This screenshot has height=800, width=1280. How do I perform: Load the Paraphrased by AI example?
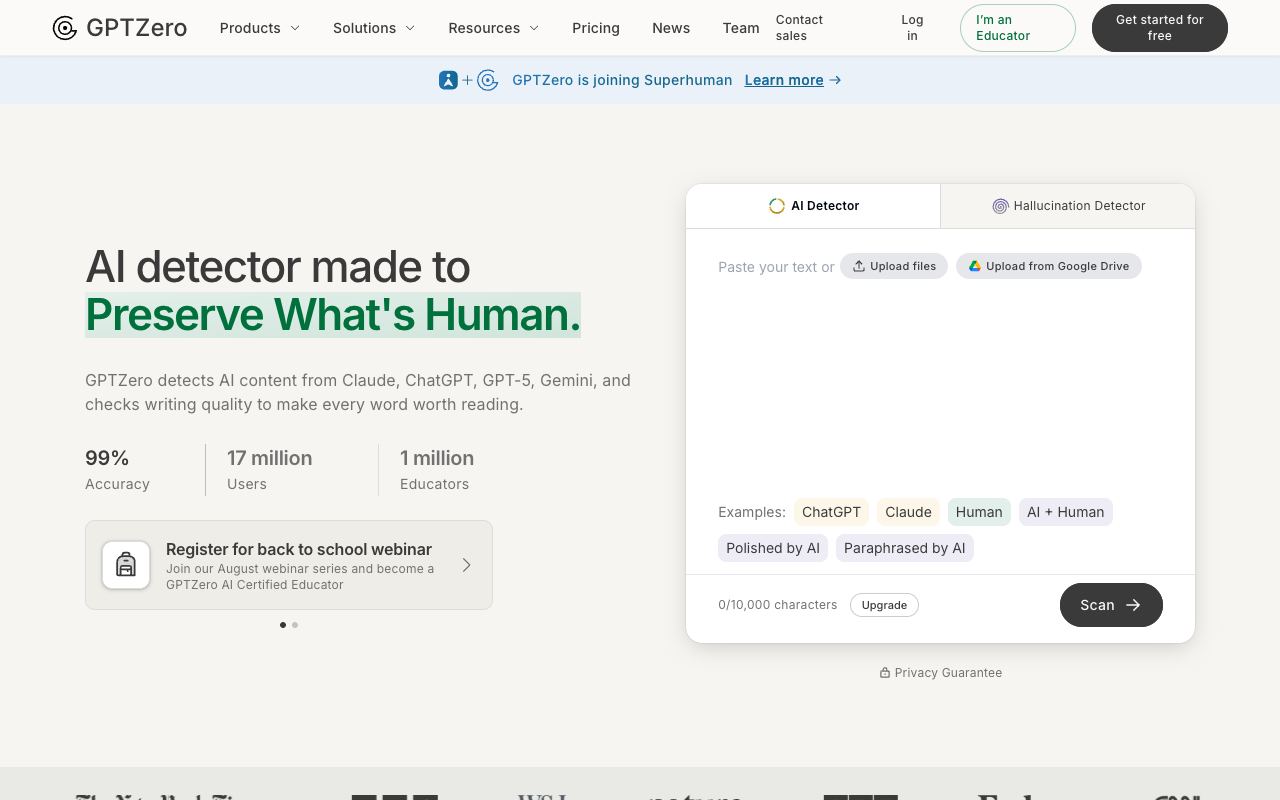pyautogui.click(x=905, y=548)
